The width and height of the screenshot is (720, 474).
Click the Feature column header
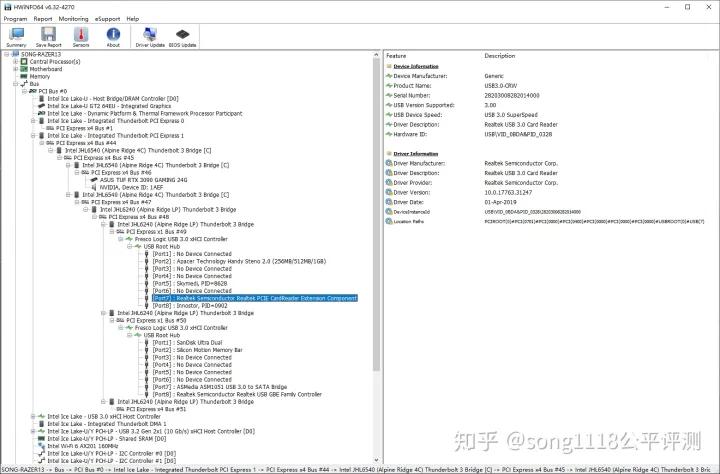tap(396, 56)
